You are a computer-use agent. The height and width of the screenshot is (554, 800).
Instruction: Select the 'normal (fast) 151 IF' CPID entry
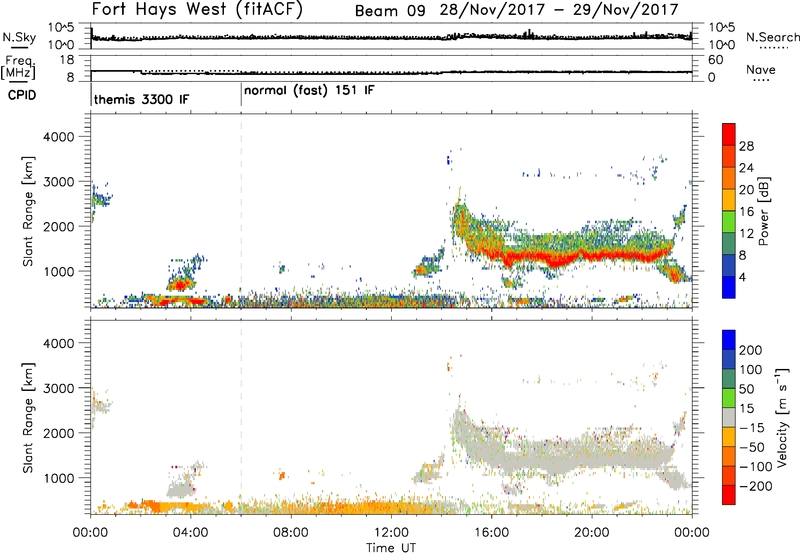[309, 91]
